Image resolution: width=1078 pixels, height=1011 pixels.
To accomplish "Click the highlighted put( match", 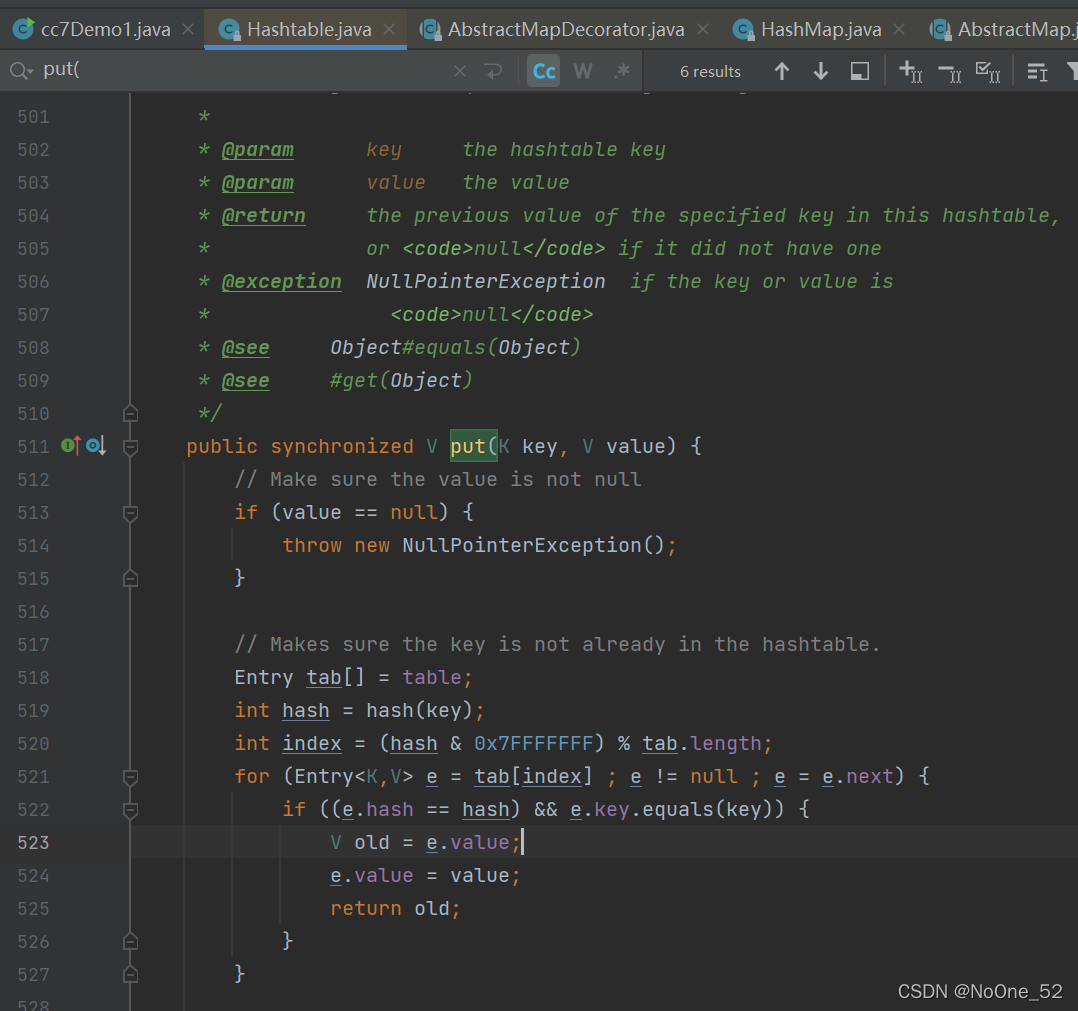I will tap(474, 446).
